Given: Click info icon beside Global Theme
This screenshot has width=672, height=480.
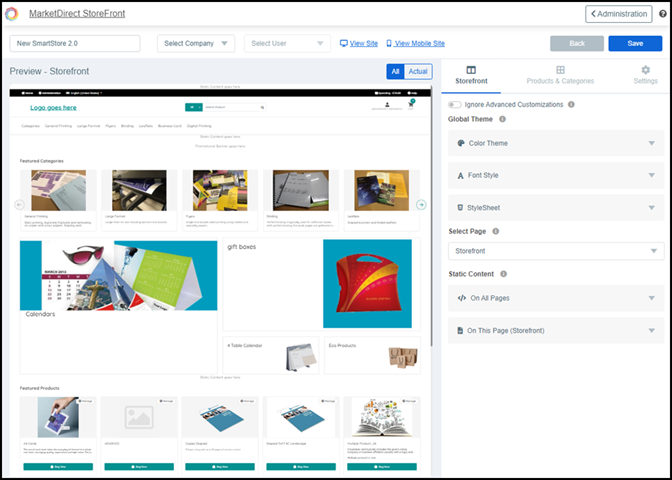Looking at the screenshot, I should [x=502, y=119].
